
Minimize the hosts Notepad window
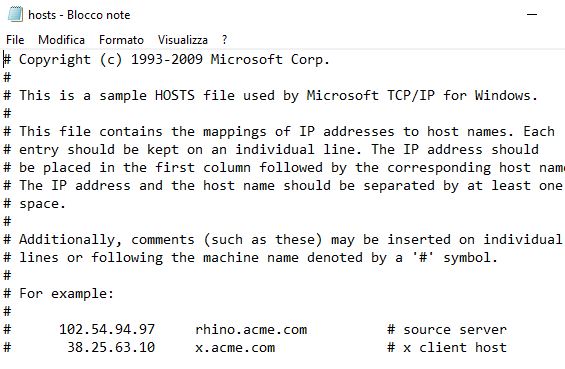coord(532,14)
